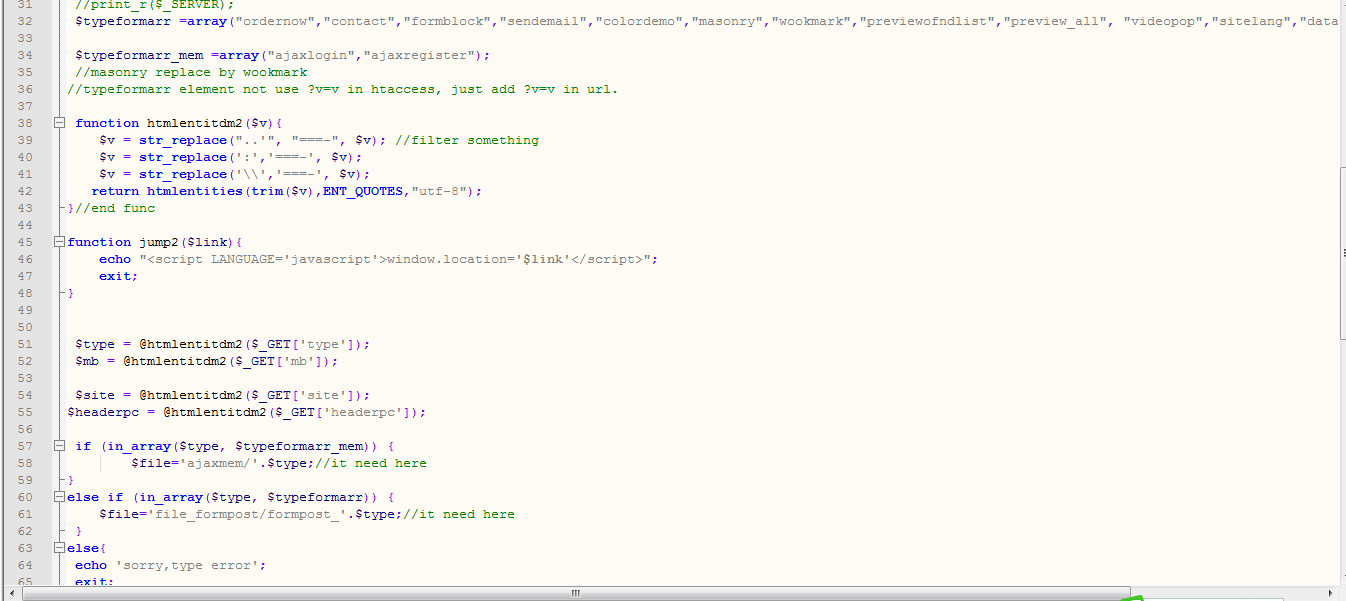
Task: Click the "masonry" string on line 32
Action: pyautogui.click(x=725, y=21)
